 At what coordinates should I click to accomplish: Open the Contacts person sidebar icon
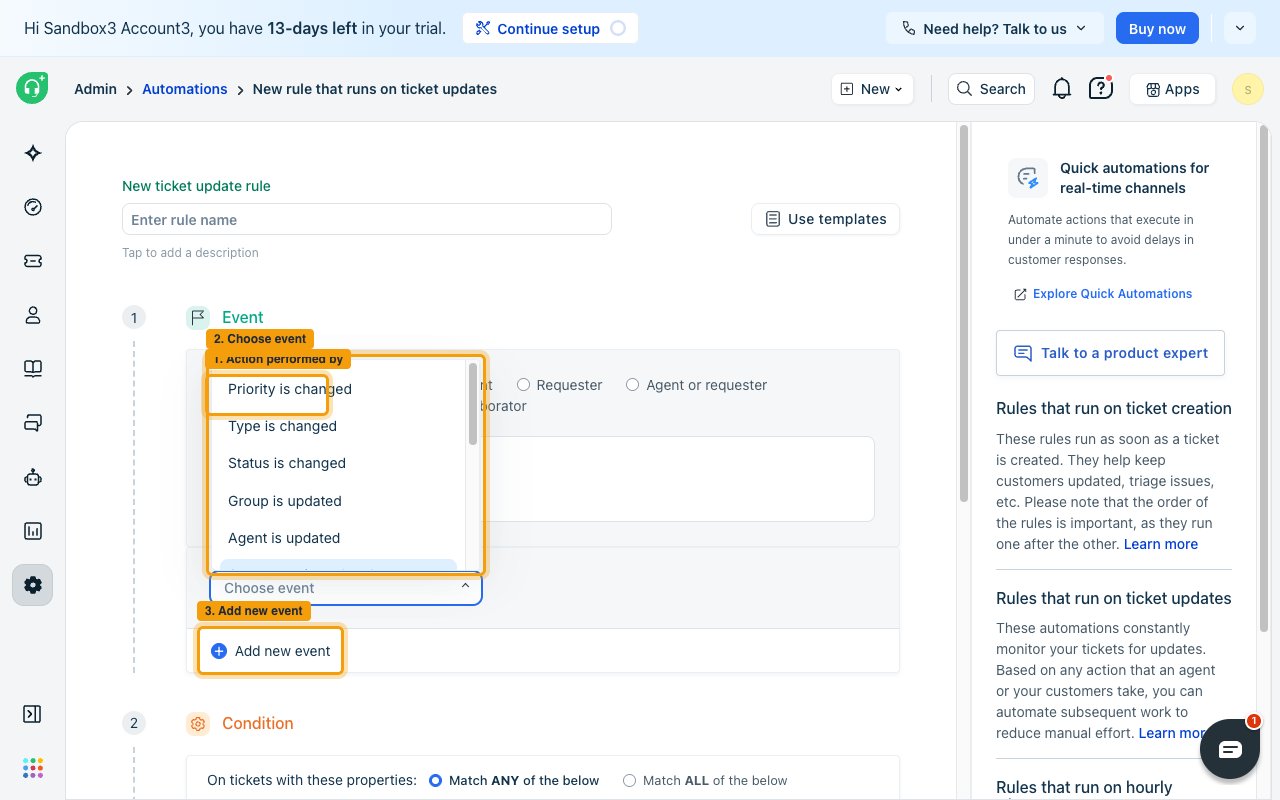pyautogui.click(x=32, y=315)
